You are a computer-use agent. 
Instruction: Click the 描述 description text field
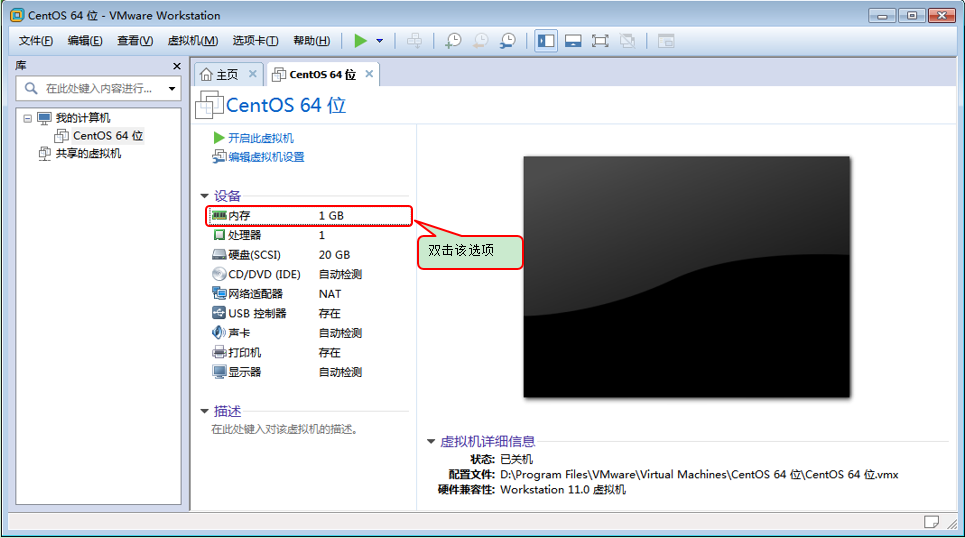point(285,430)
